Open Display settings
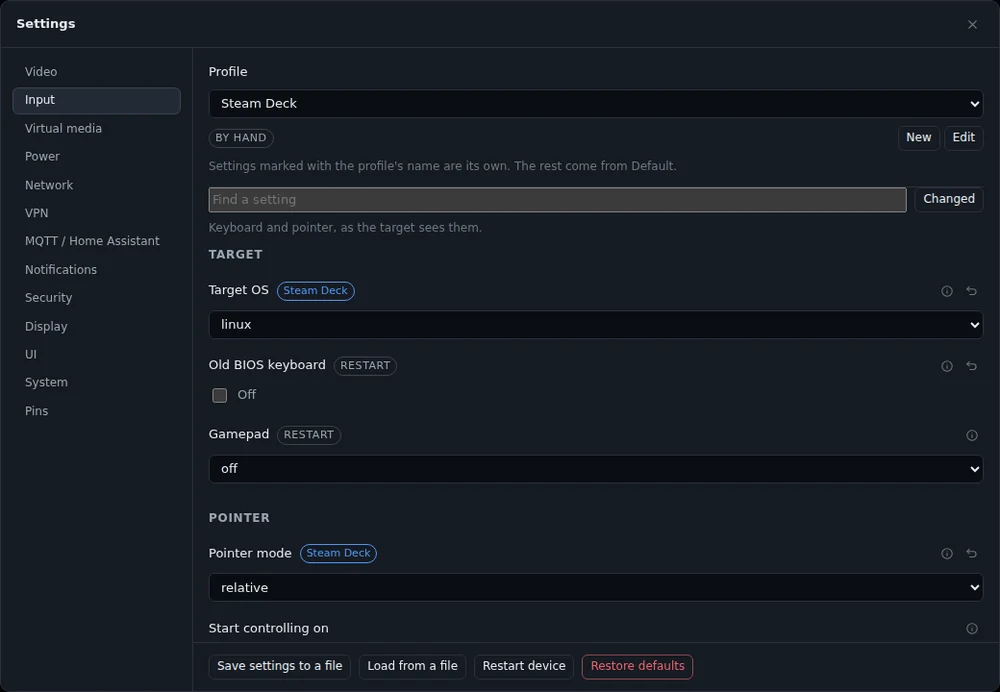This screenshot has height=692, width=1000. click(x=96, y=326)
